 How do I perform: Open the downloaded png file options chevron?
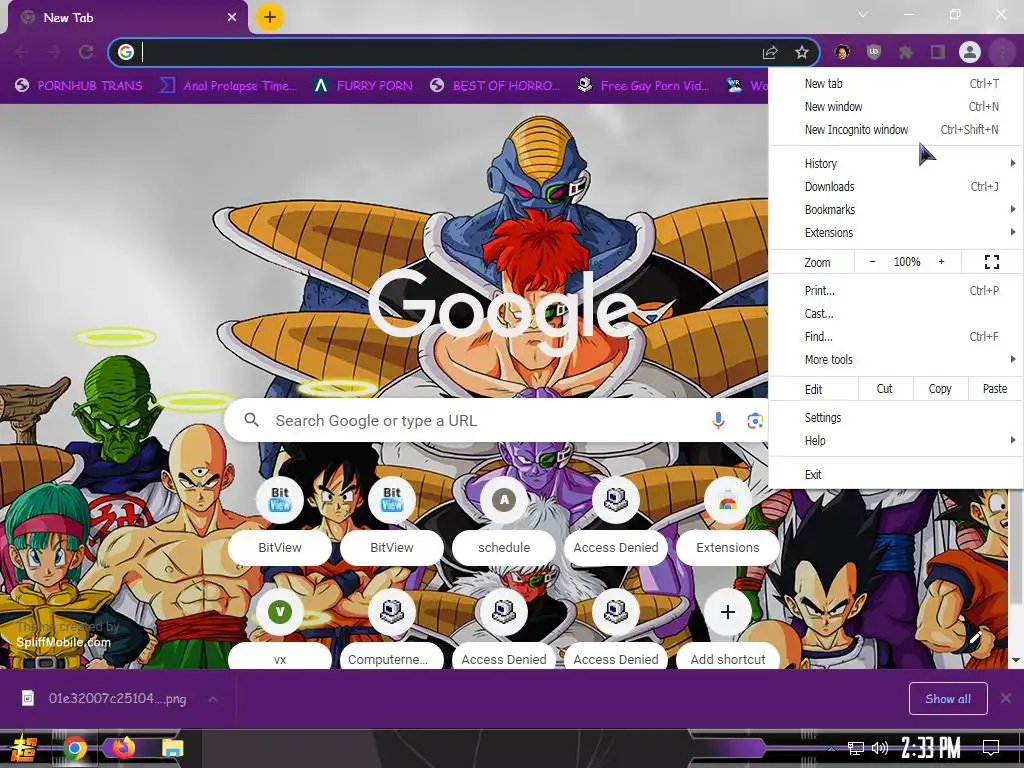213,699
